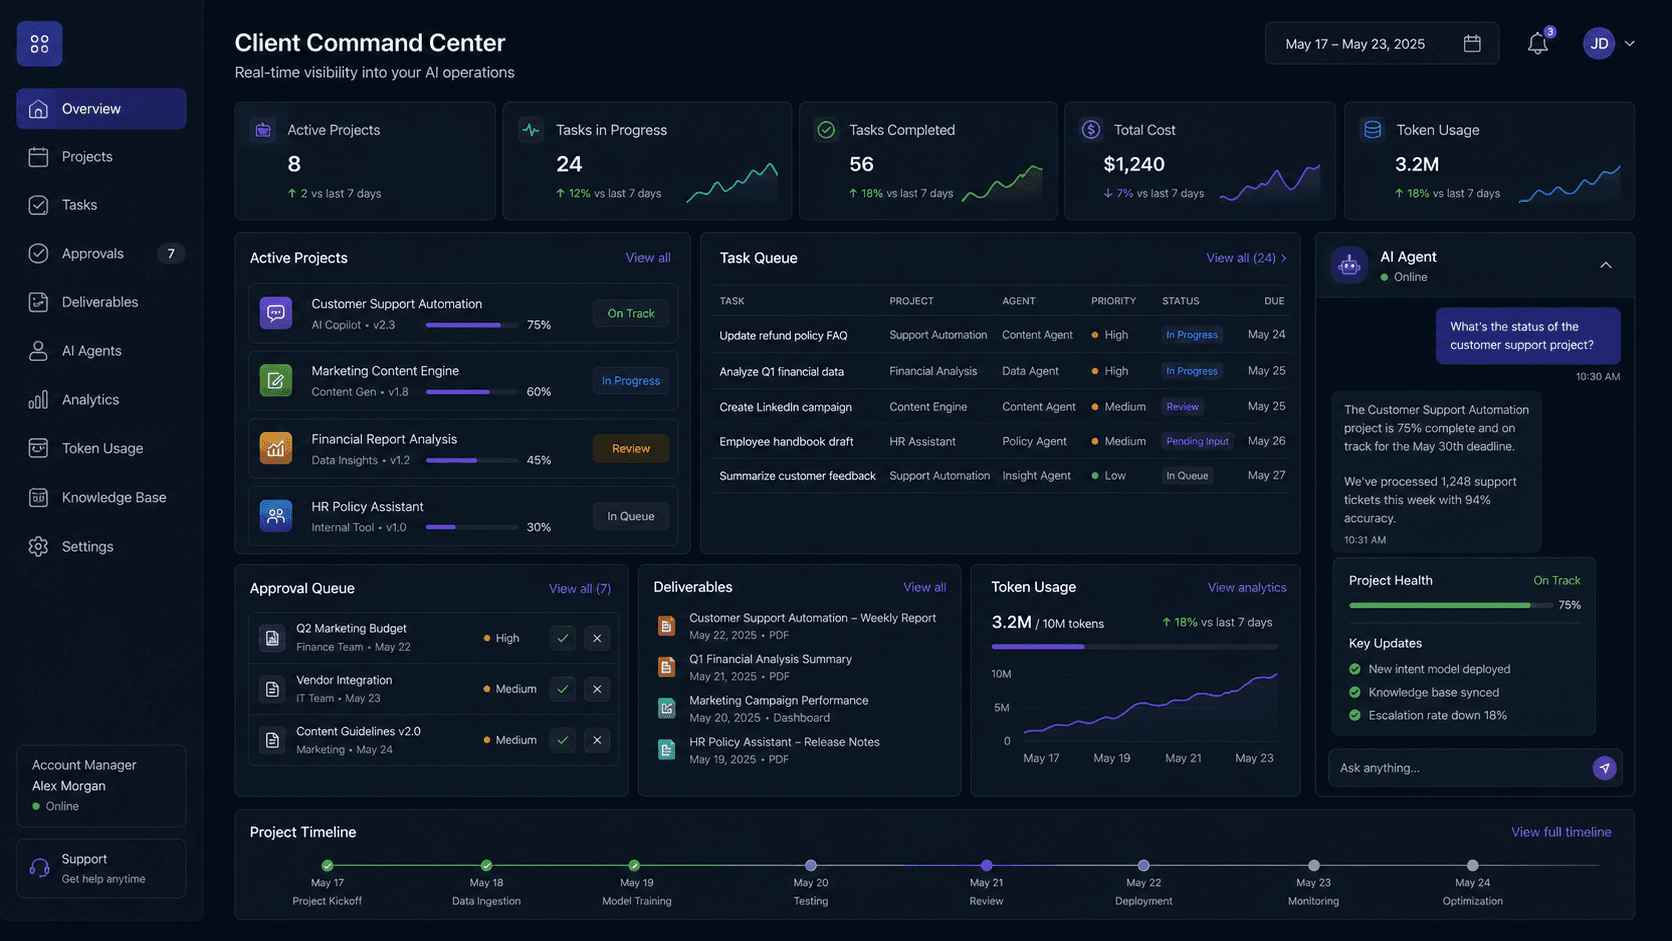Viewport: 1672px width, 941px height.
Task: Approve the Q2 Marketing Budget request
Action: 563,638
